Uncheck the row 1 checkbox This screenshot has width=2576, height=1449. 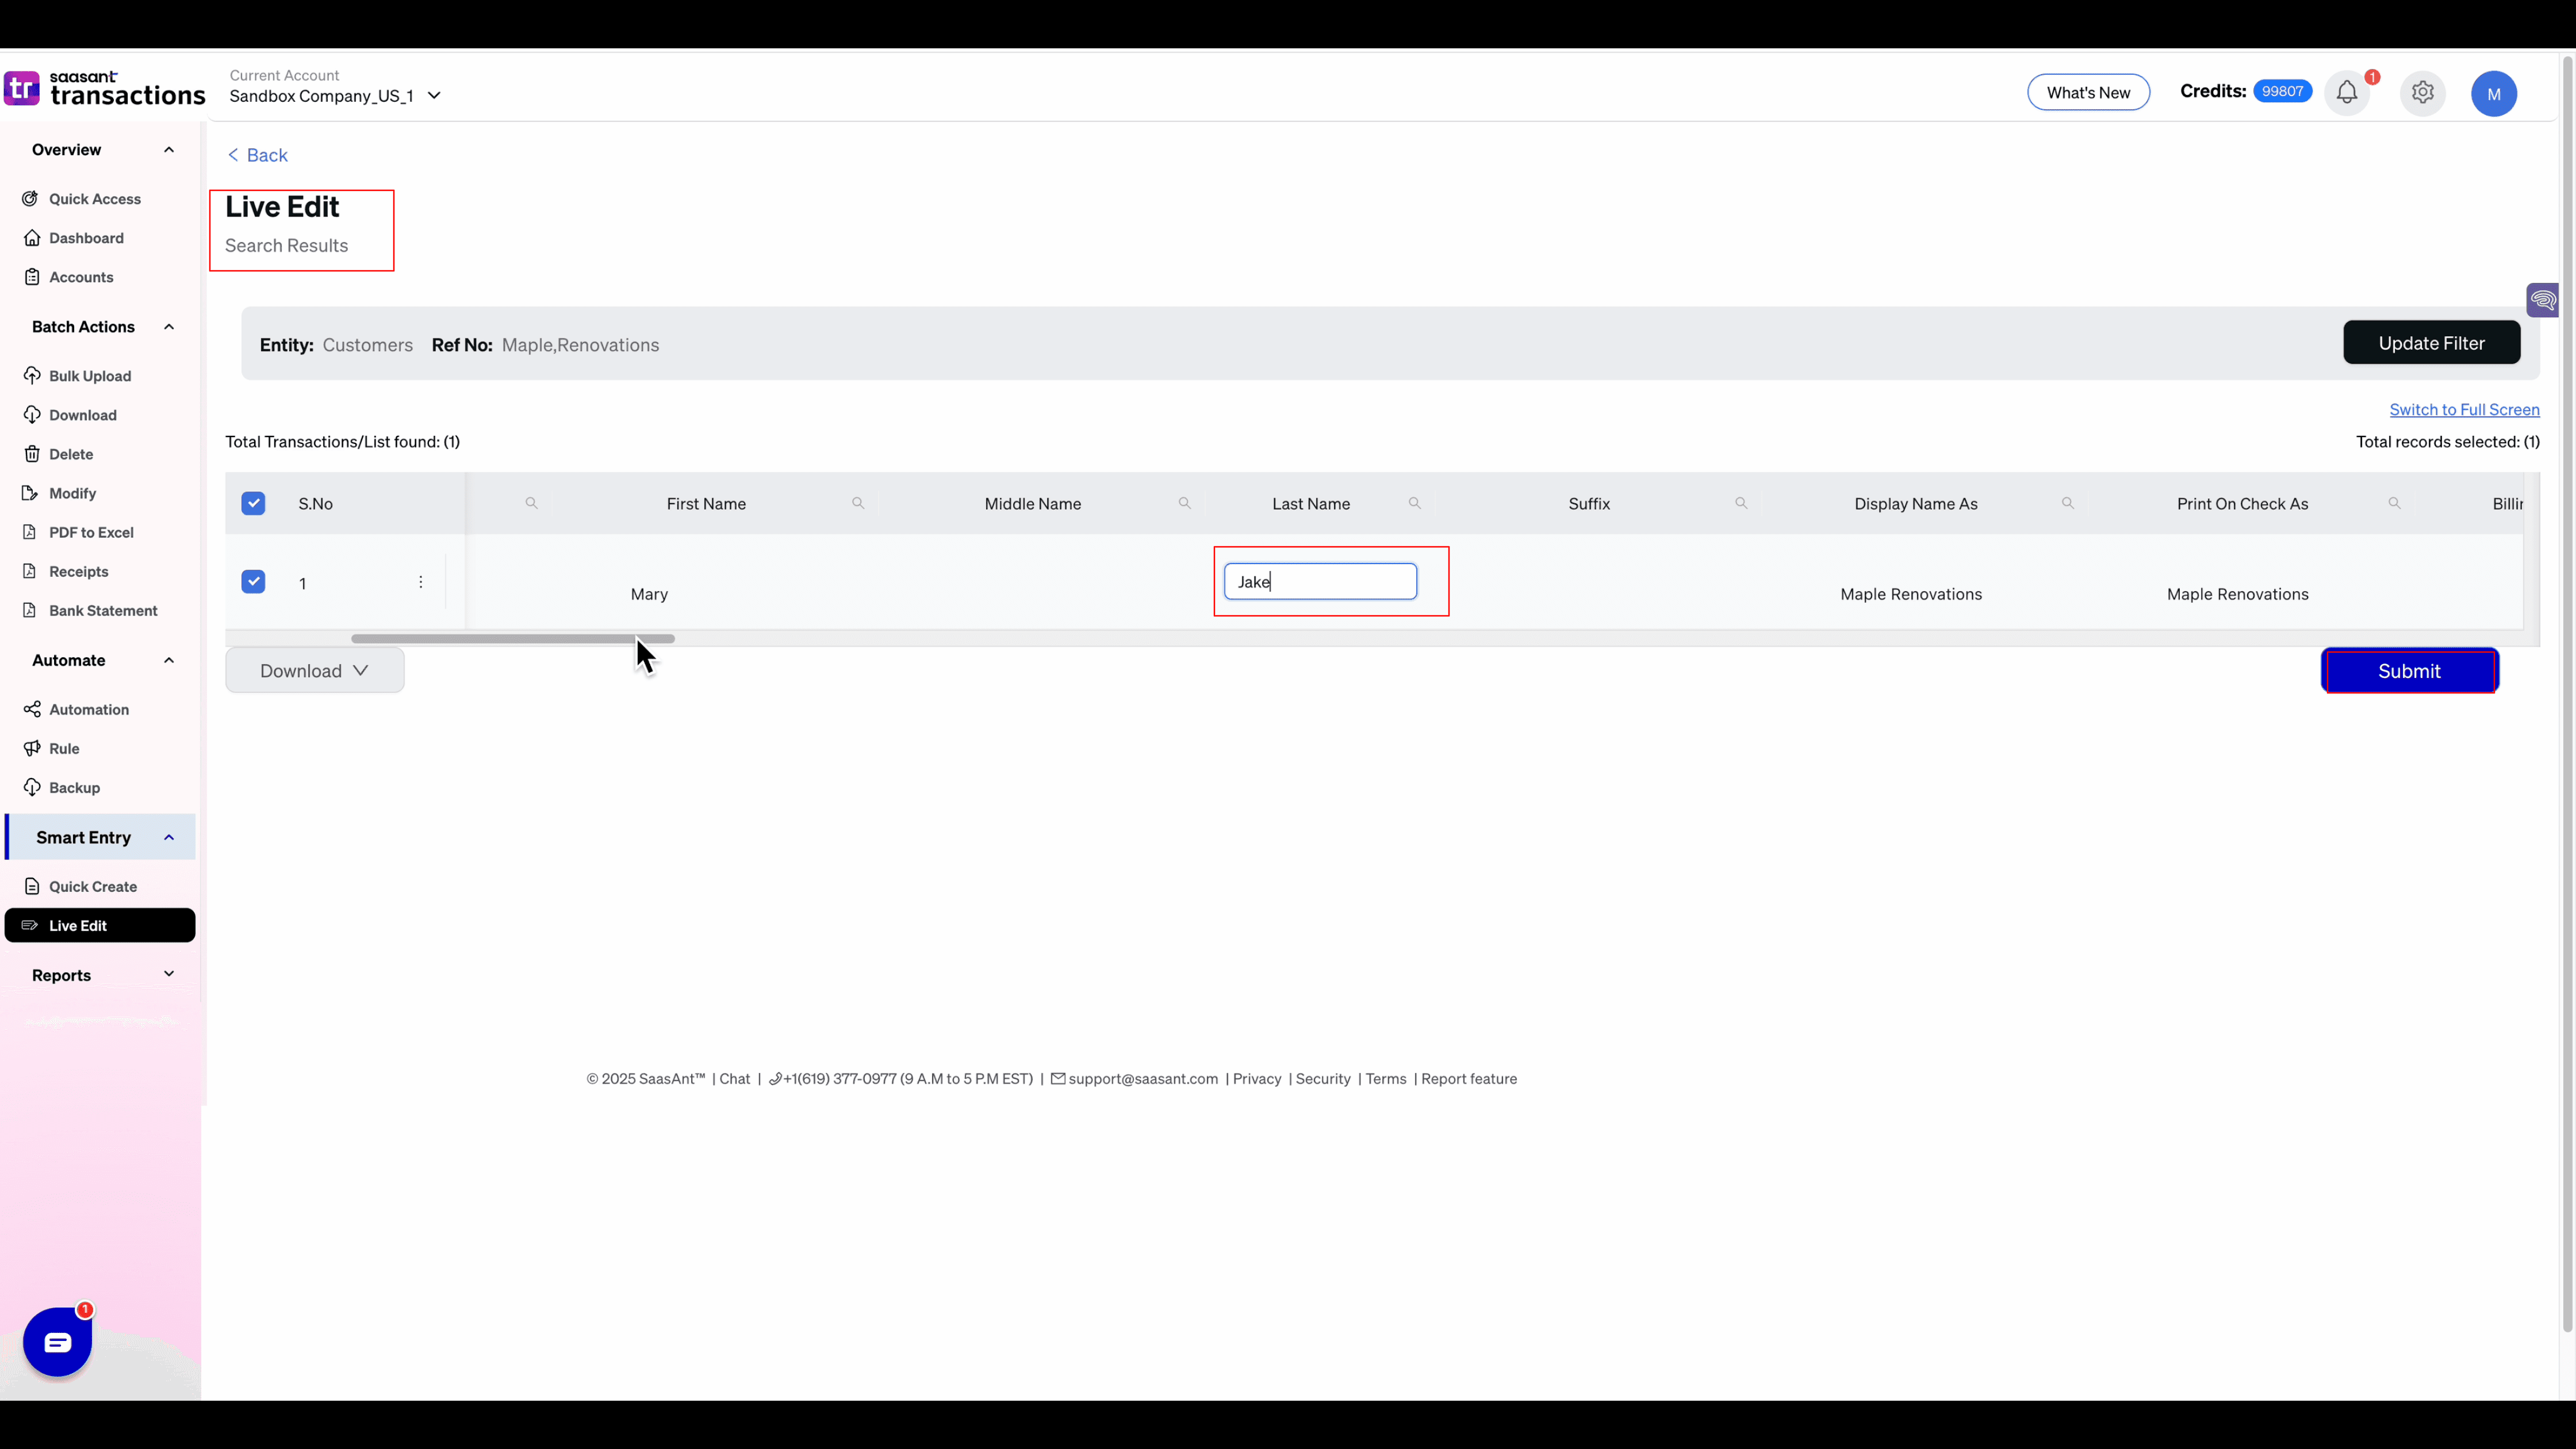[253, 581]
